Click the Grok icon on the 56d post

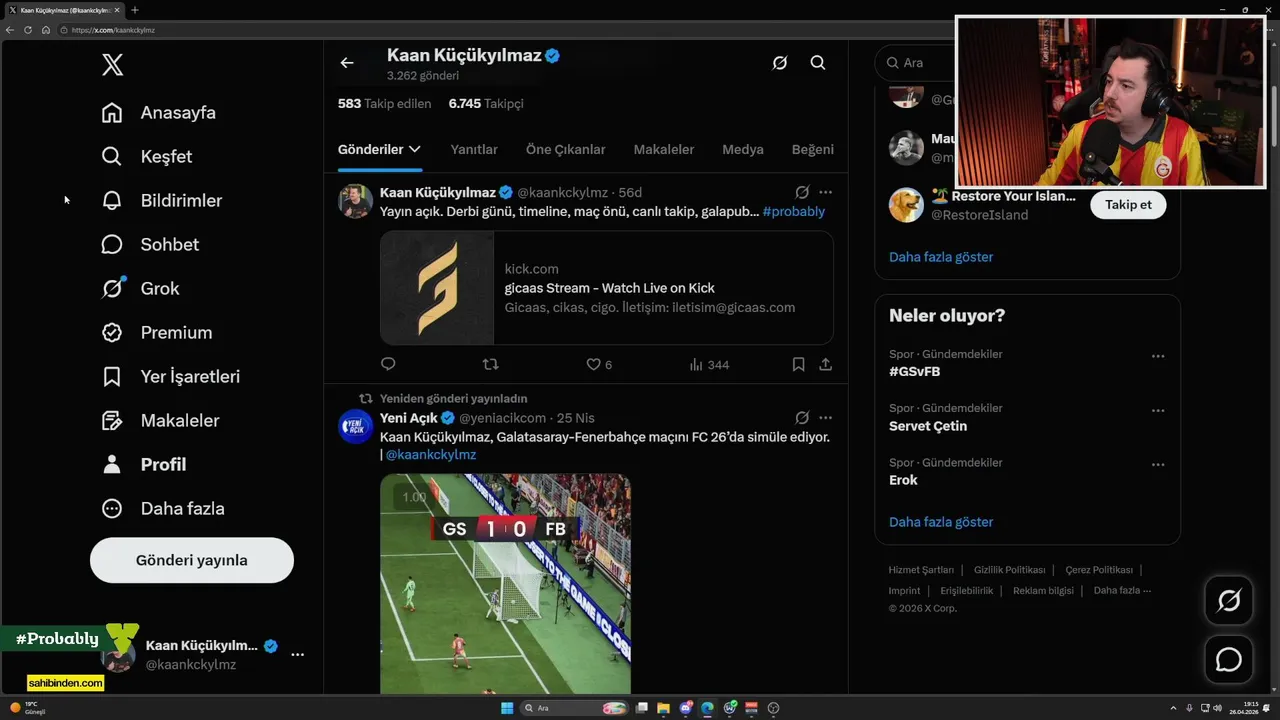(802, 192)
